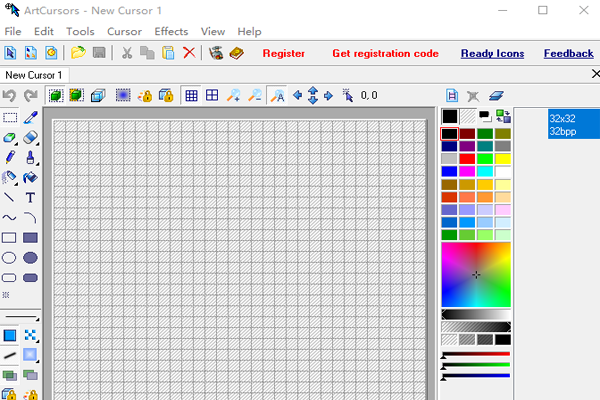Select the rectangular selection marquee tool

coord(10,117)
